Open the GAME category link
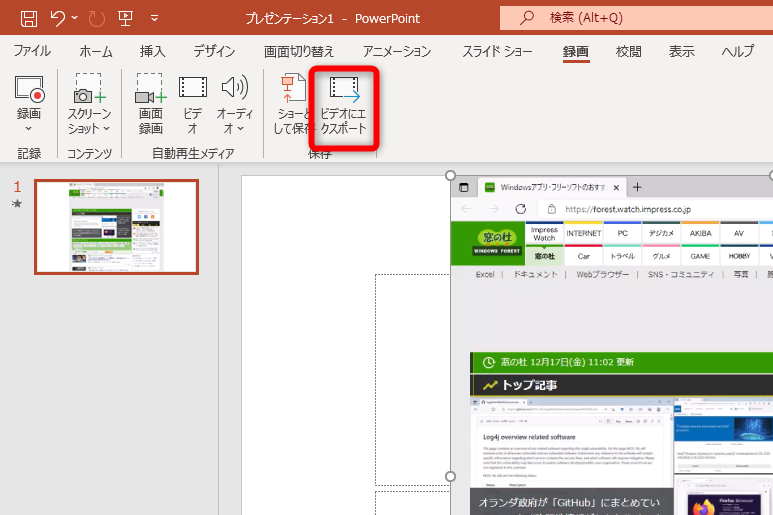Image resolution: width=773 pixels, height=515 pixels. 701,256
